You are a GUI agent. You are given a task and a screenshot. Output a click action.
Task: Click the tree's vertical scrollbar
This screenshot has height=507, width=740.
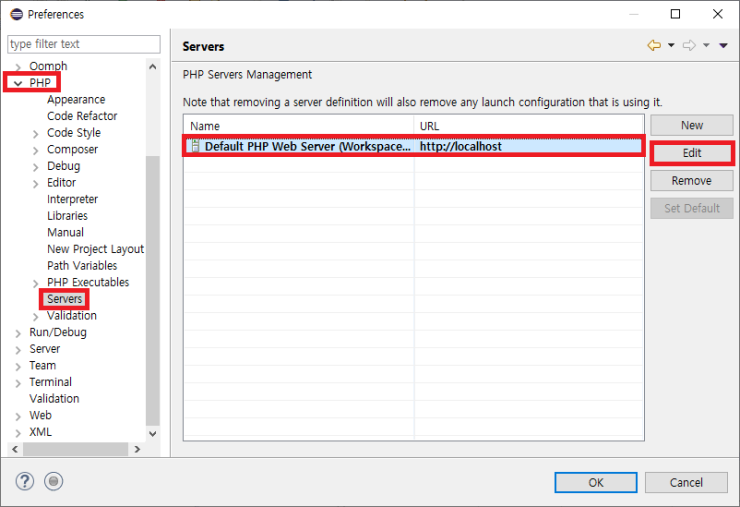pyautogui.click(x=152, y=250)
